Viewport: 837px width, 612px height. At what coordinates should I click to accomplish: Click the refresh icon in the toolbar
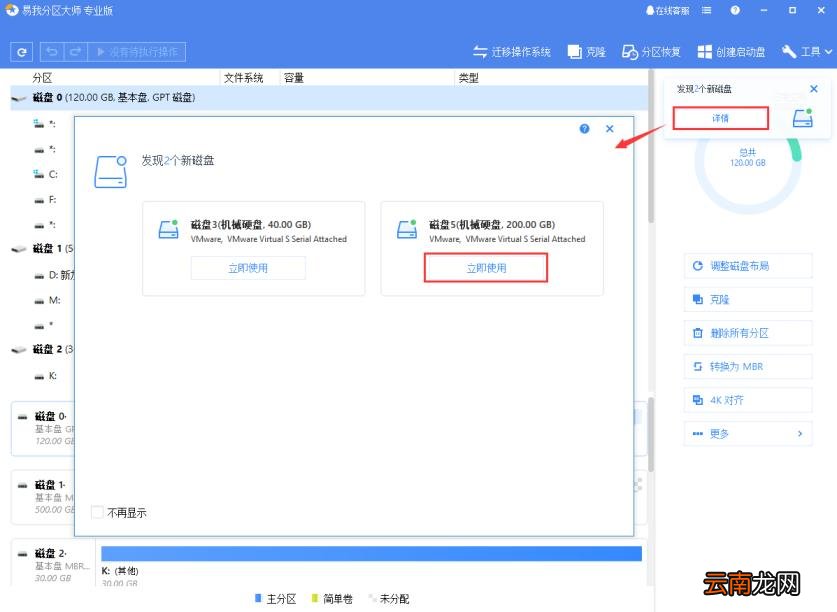(x=22, y=52)
